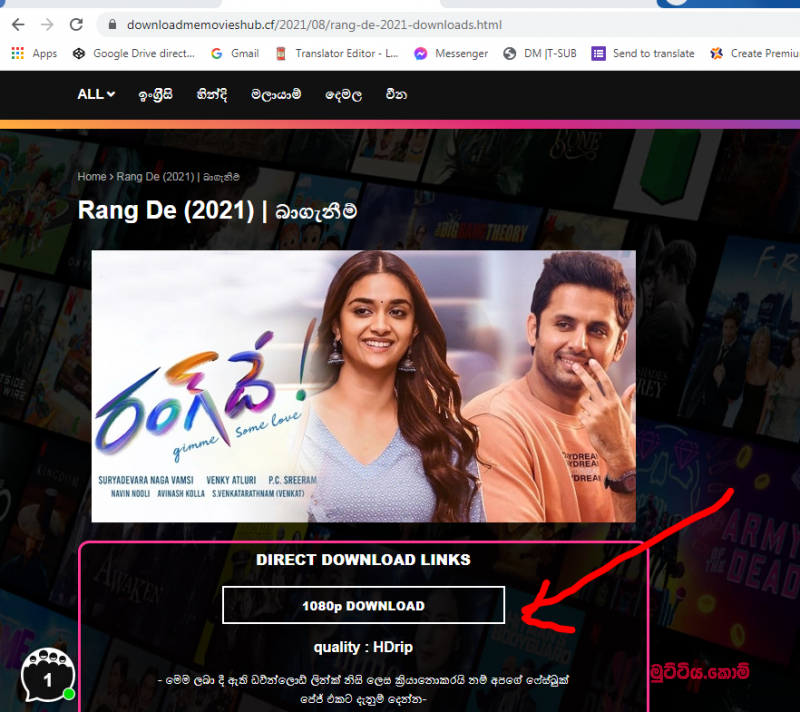Open the Gmail bookmark

coord(235,53)
